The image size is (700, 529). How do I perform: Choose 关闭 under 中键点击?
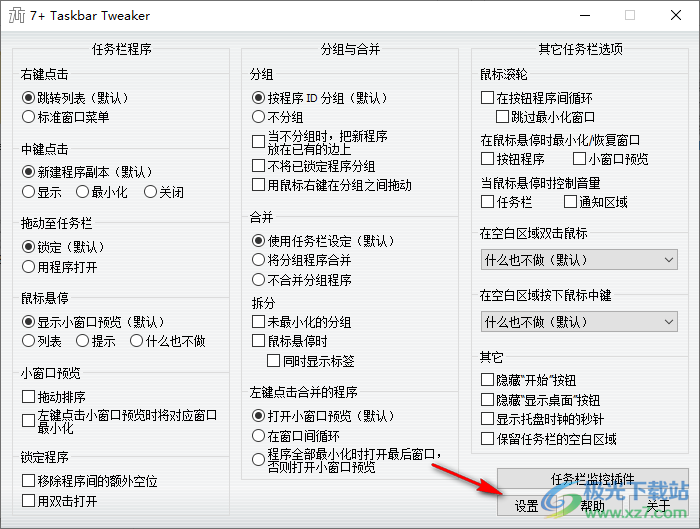coord(150,192)
